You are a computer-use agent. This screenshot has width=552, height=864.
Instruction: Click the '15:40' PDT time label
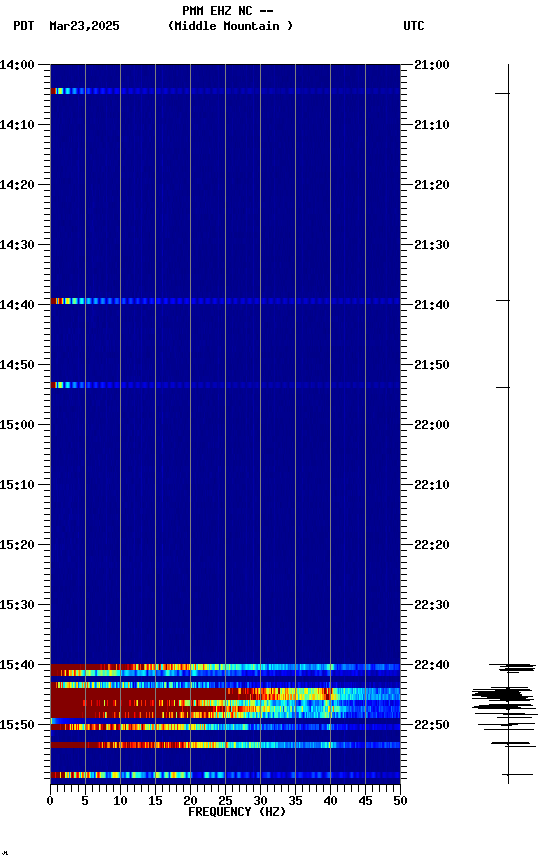(17, 665)
